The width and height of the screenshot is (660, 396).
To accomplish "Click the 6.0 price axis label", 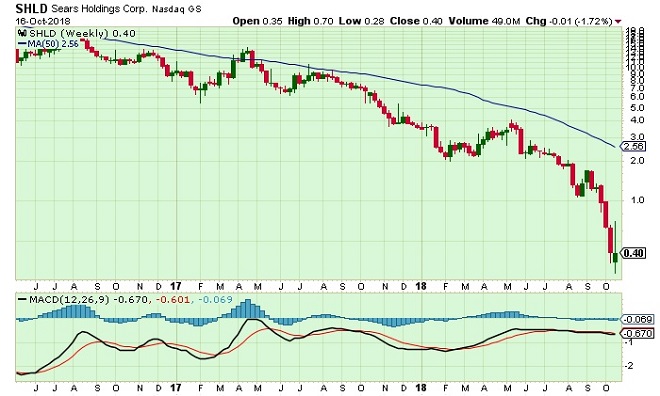I will [x=637, y=96].
